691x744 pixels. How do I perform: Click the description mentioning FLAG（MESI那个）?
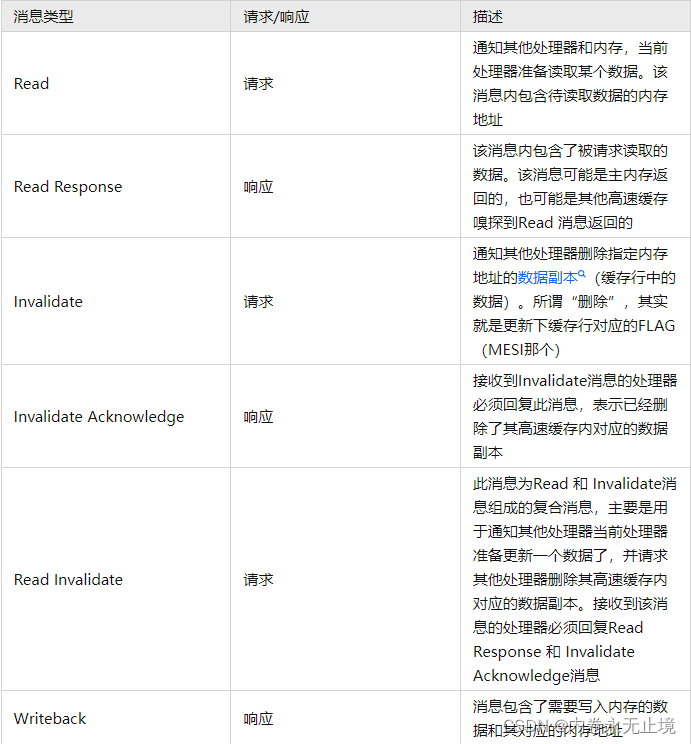tap(574, 302)
